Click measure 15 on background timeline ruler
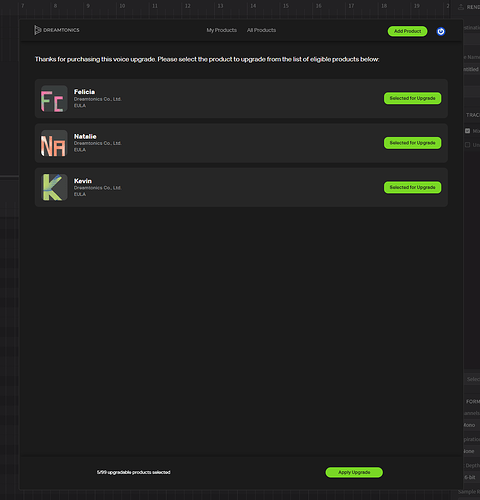This screenshot has height=500, width=480. point(286,6)
